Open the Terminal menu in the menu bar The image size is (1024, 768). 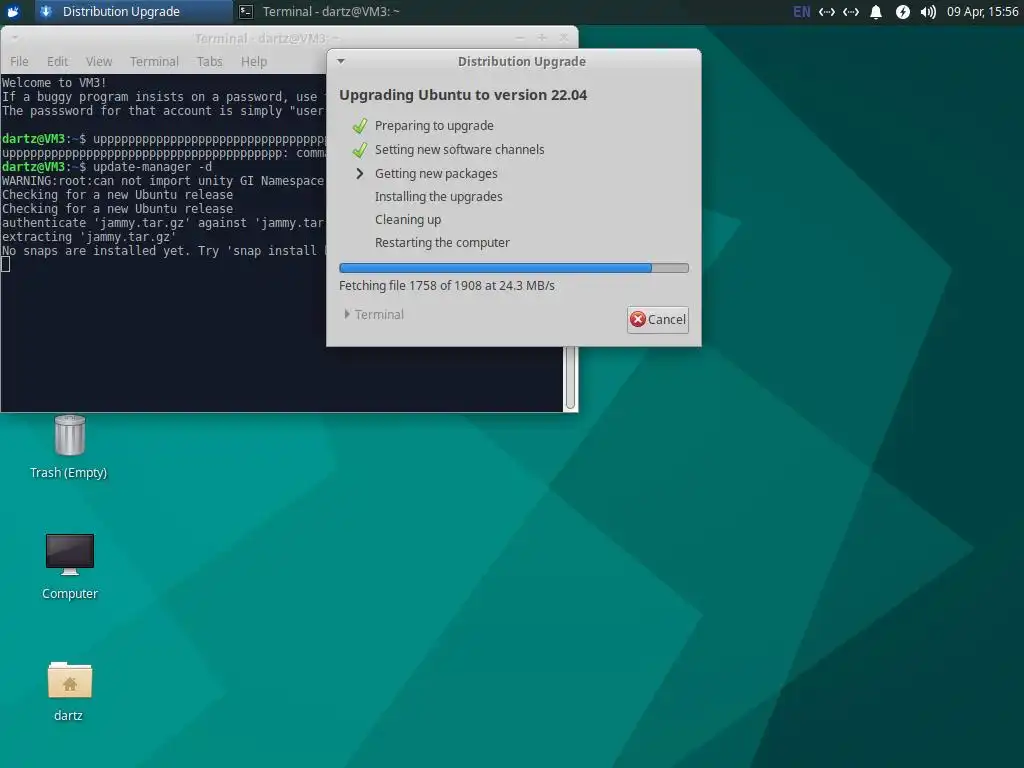pyautogui.click(x=154, y=61)
